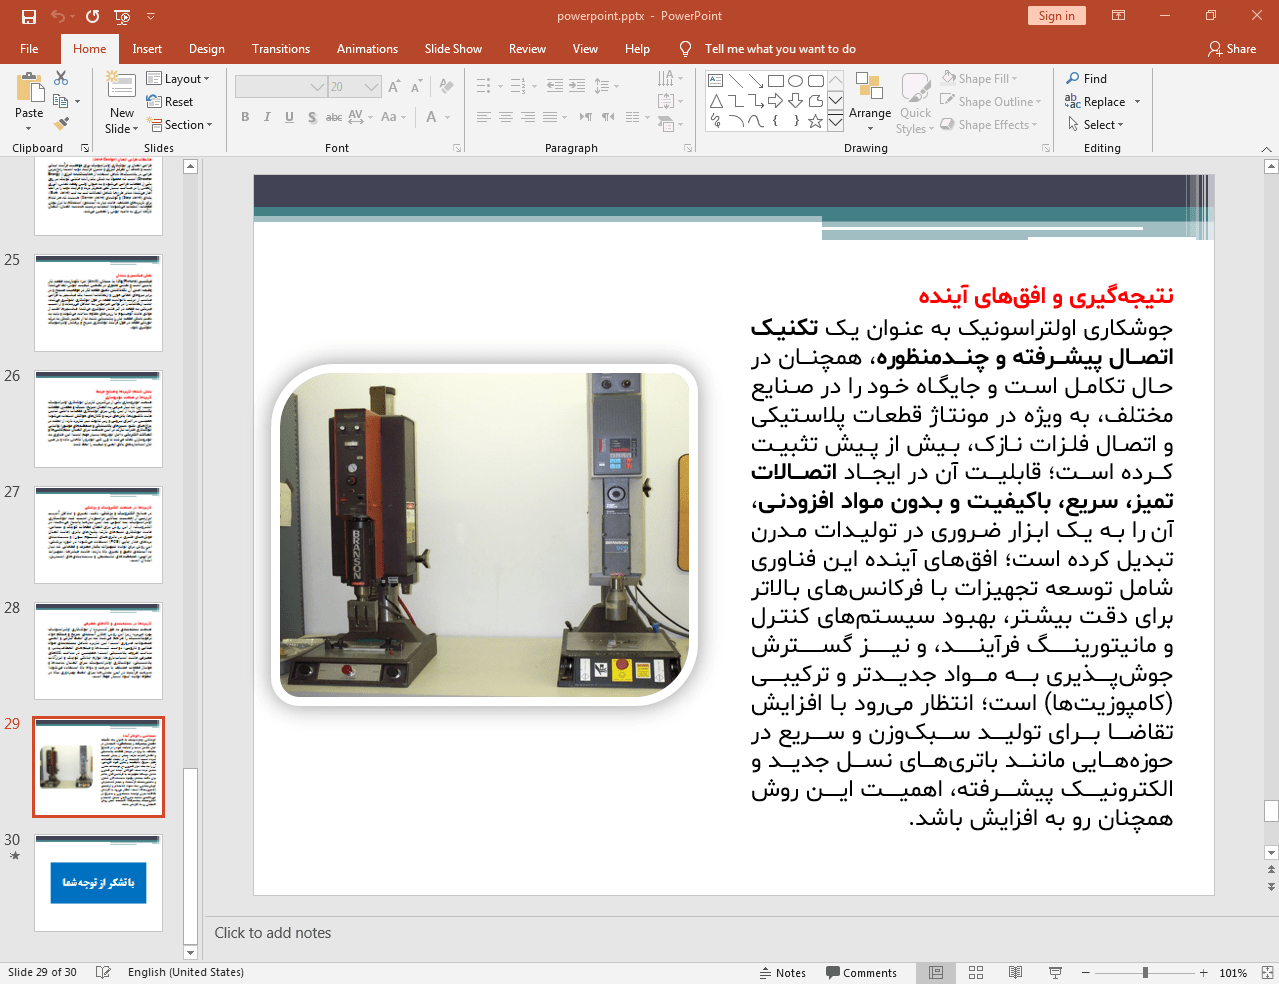Click the Save icon in title bar
The width and height of the screenshot is (1279, 984).
coord(28,16)
